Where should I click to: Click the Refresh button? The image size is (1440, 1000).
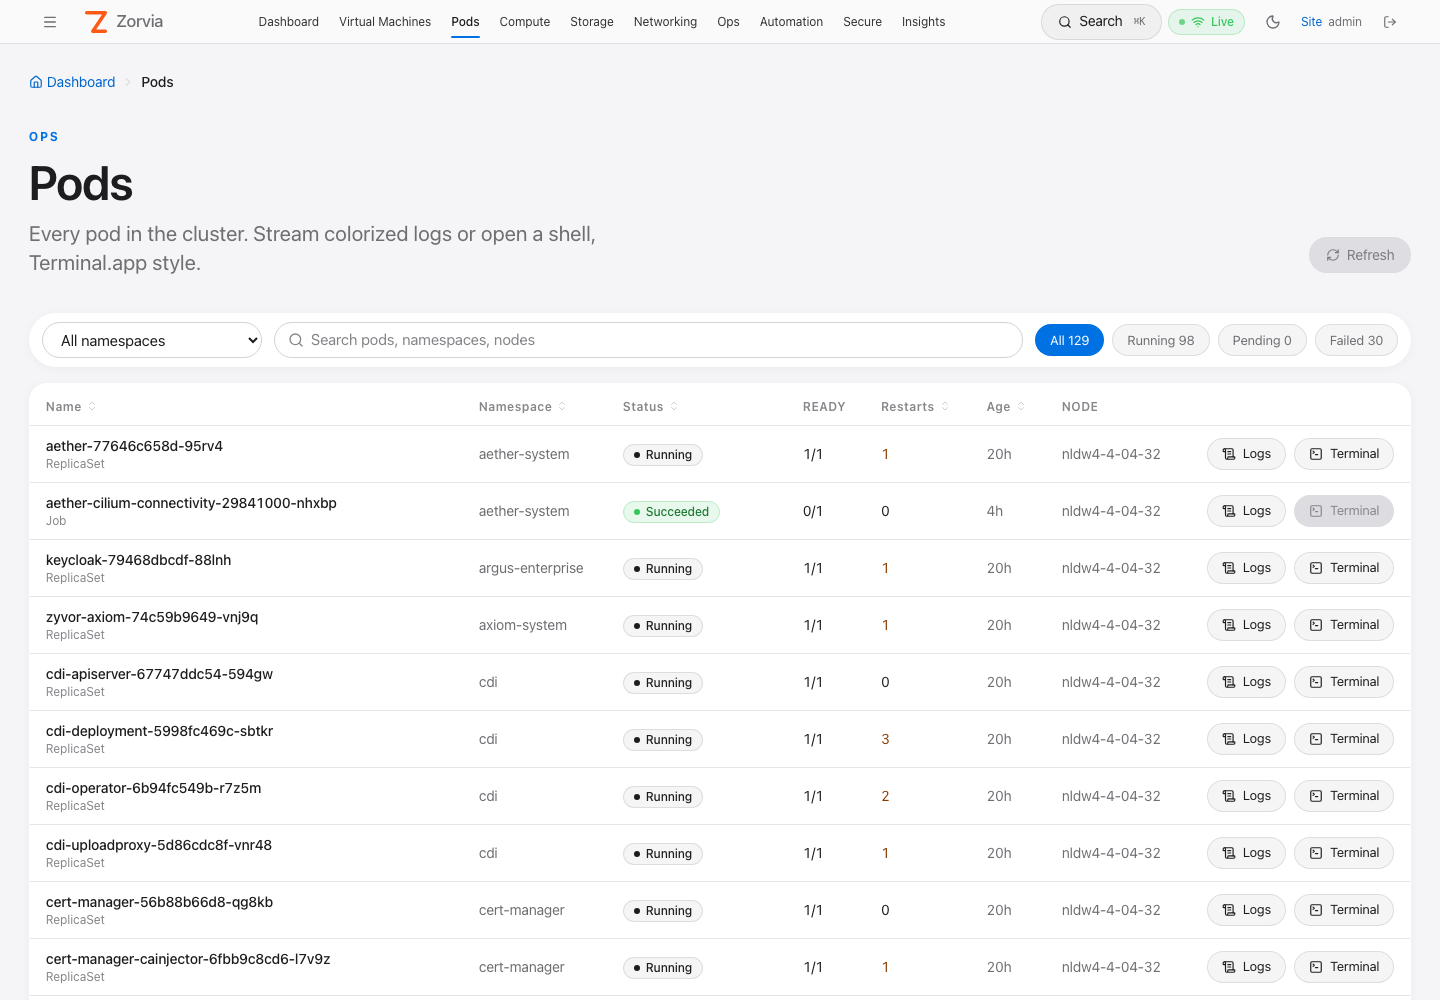coord(1360,255)
